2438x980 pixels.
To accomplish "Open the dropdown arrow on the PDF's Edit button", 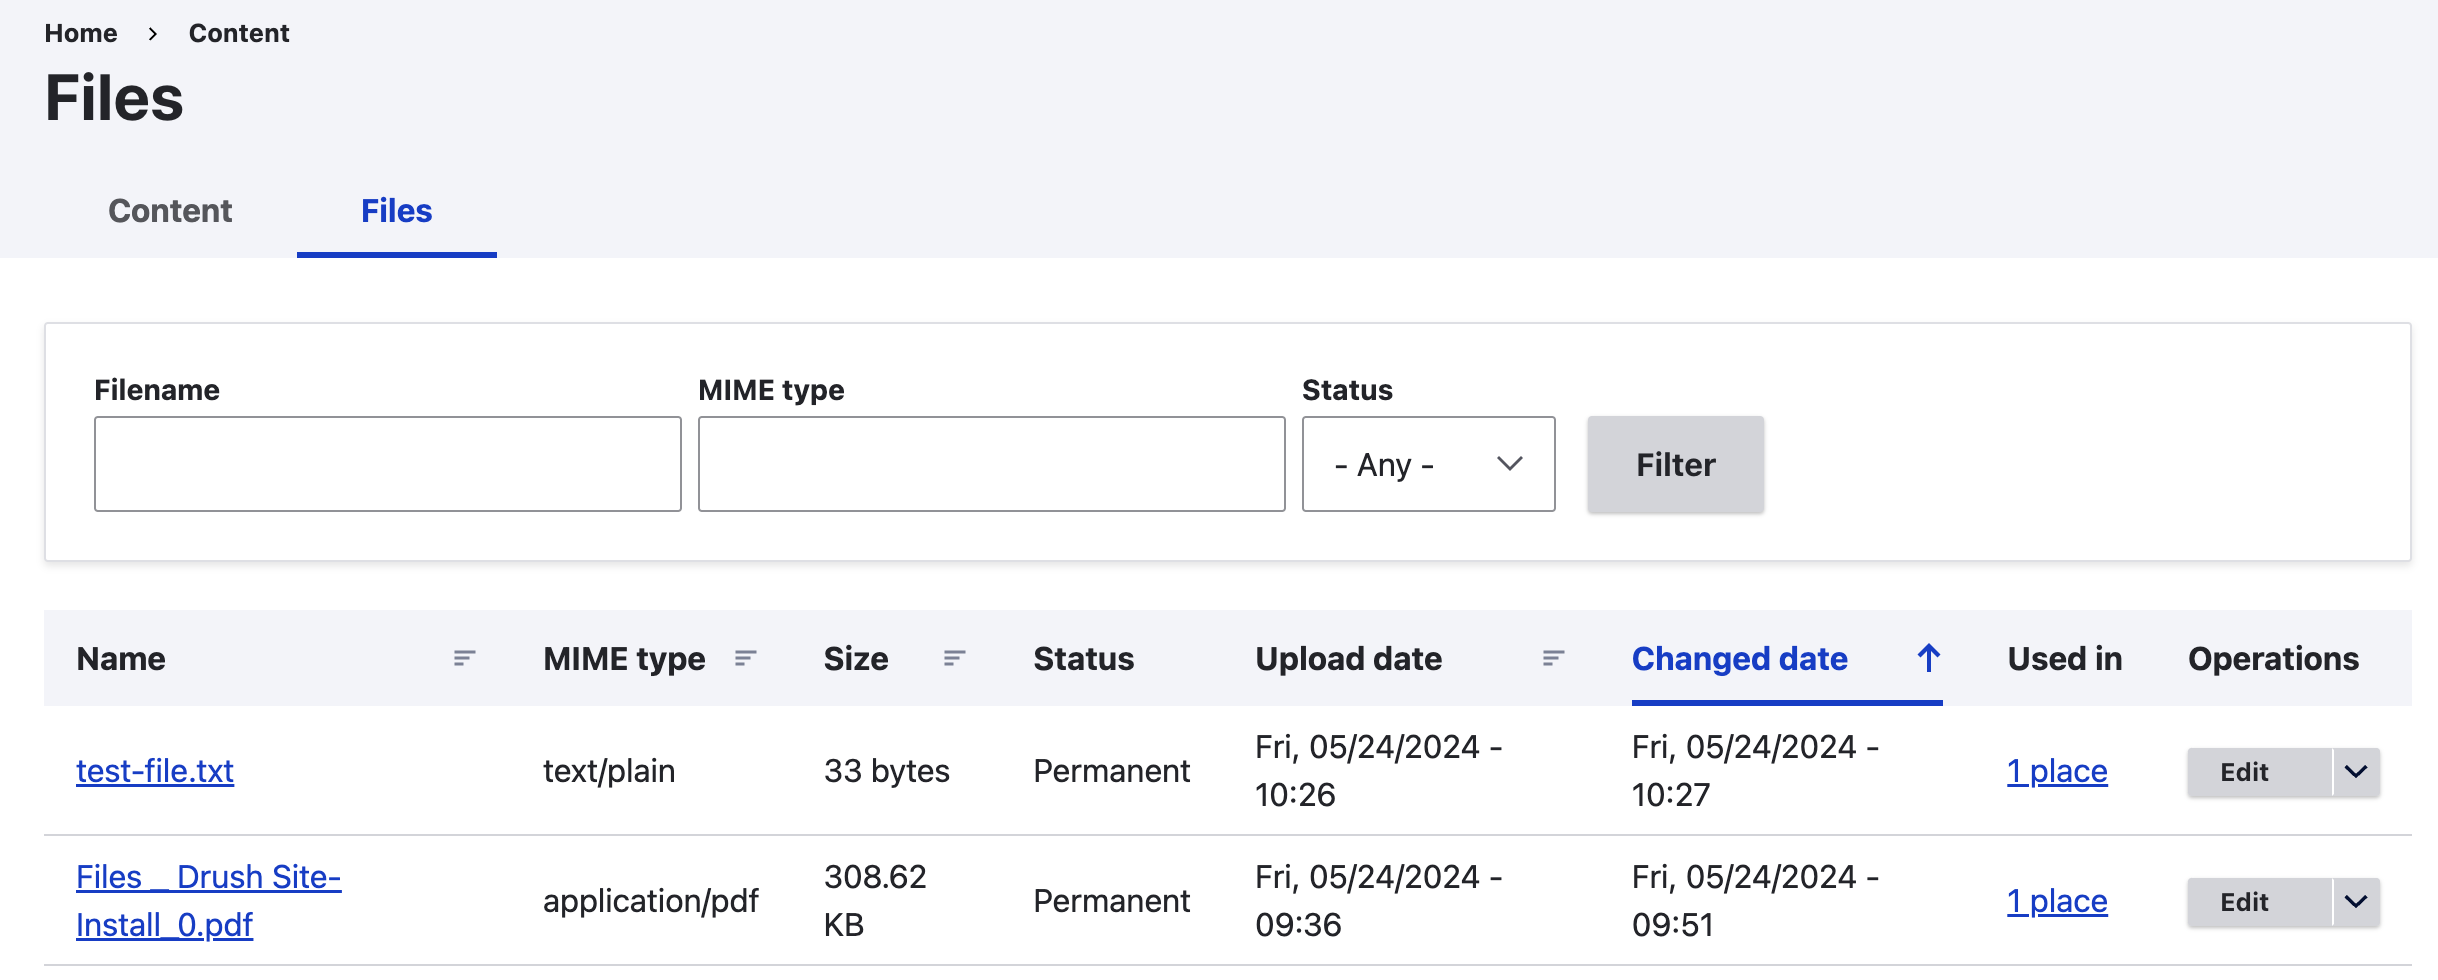I will click(2355, 901).
